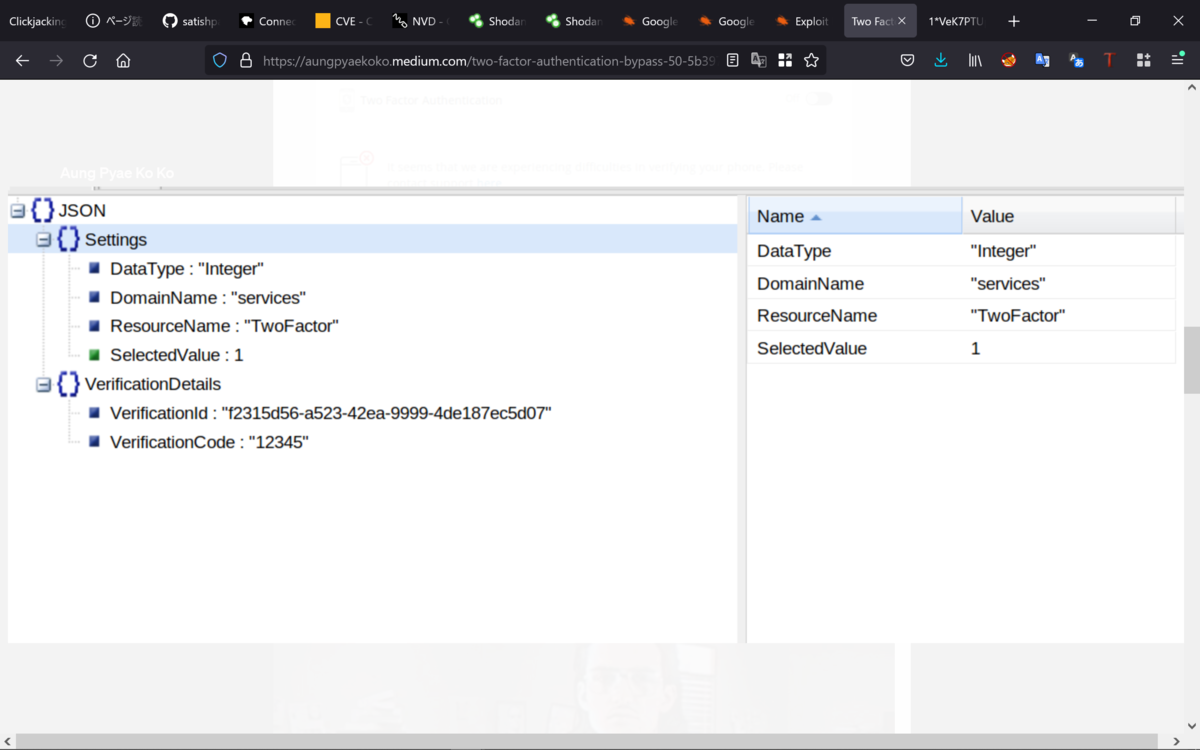Sort by the Value column header
Screen dimensions: 1200x750
[1068, 216]
